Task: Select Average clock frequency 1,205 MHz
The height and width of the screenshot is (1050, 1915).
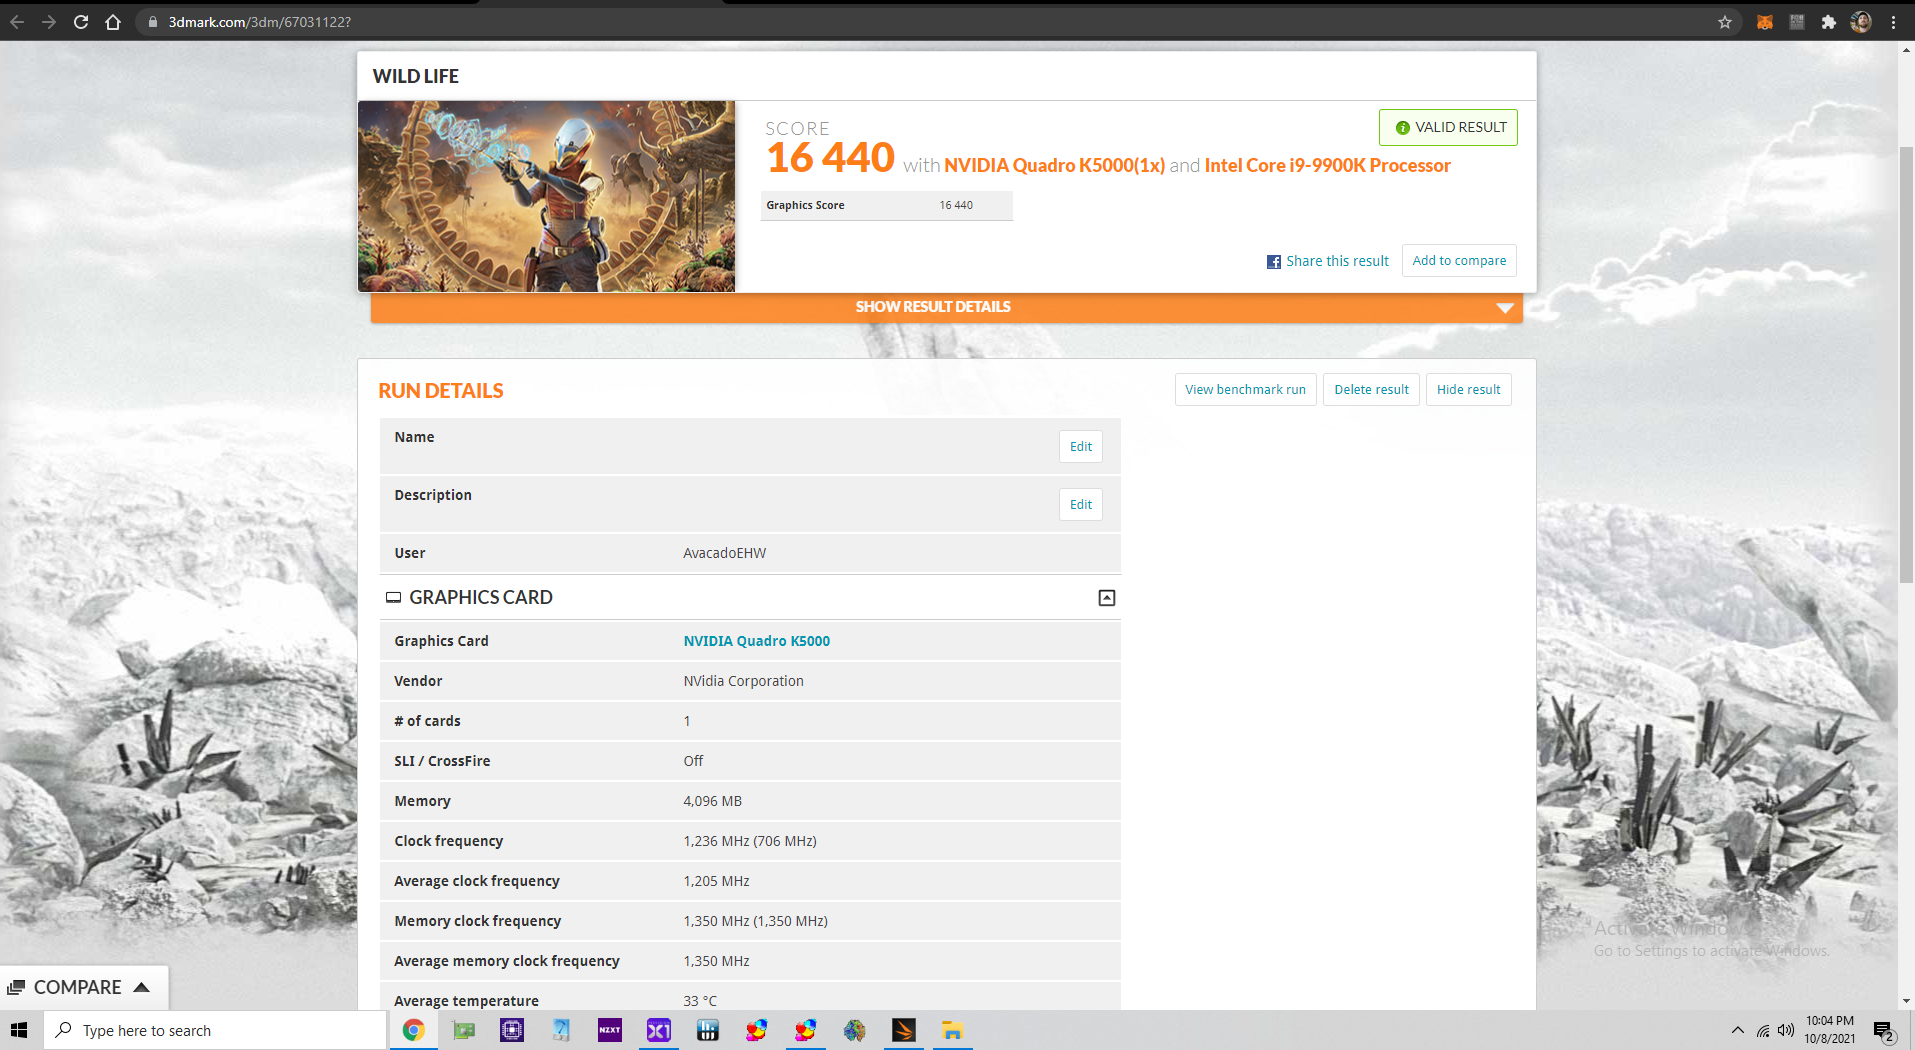Action: click(x=717, y=881)
